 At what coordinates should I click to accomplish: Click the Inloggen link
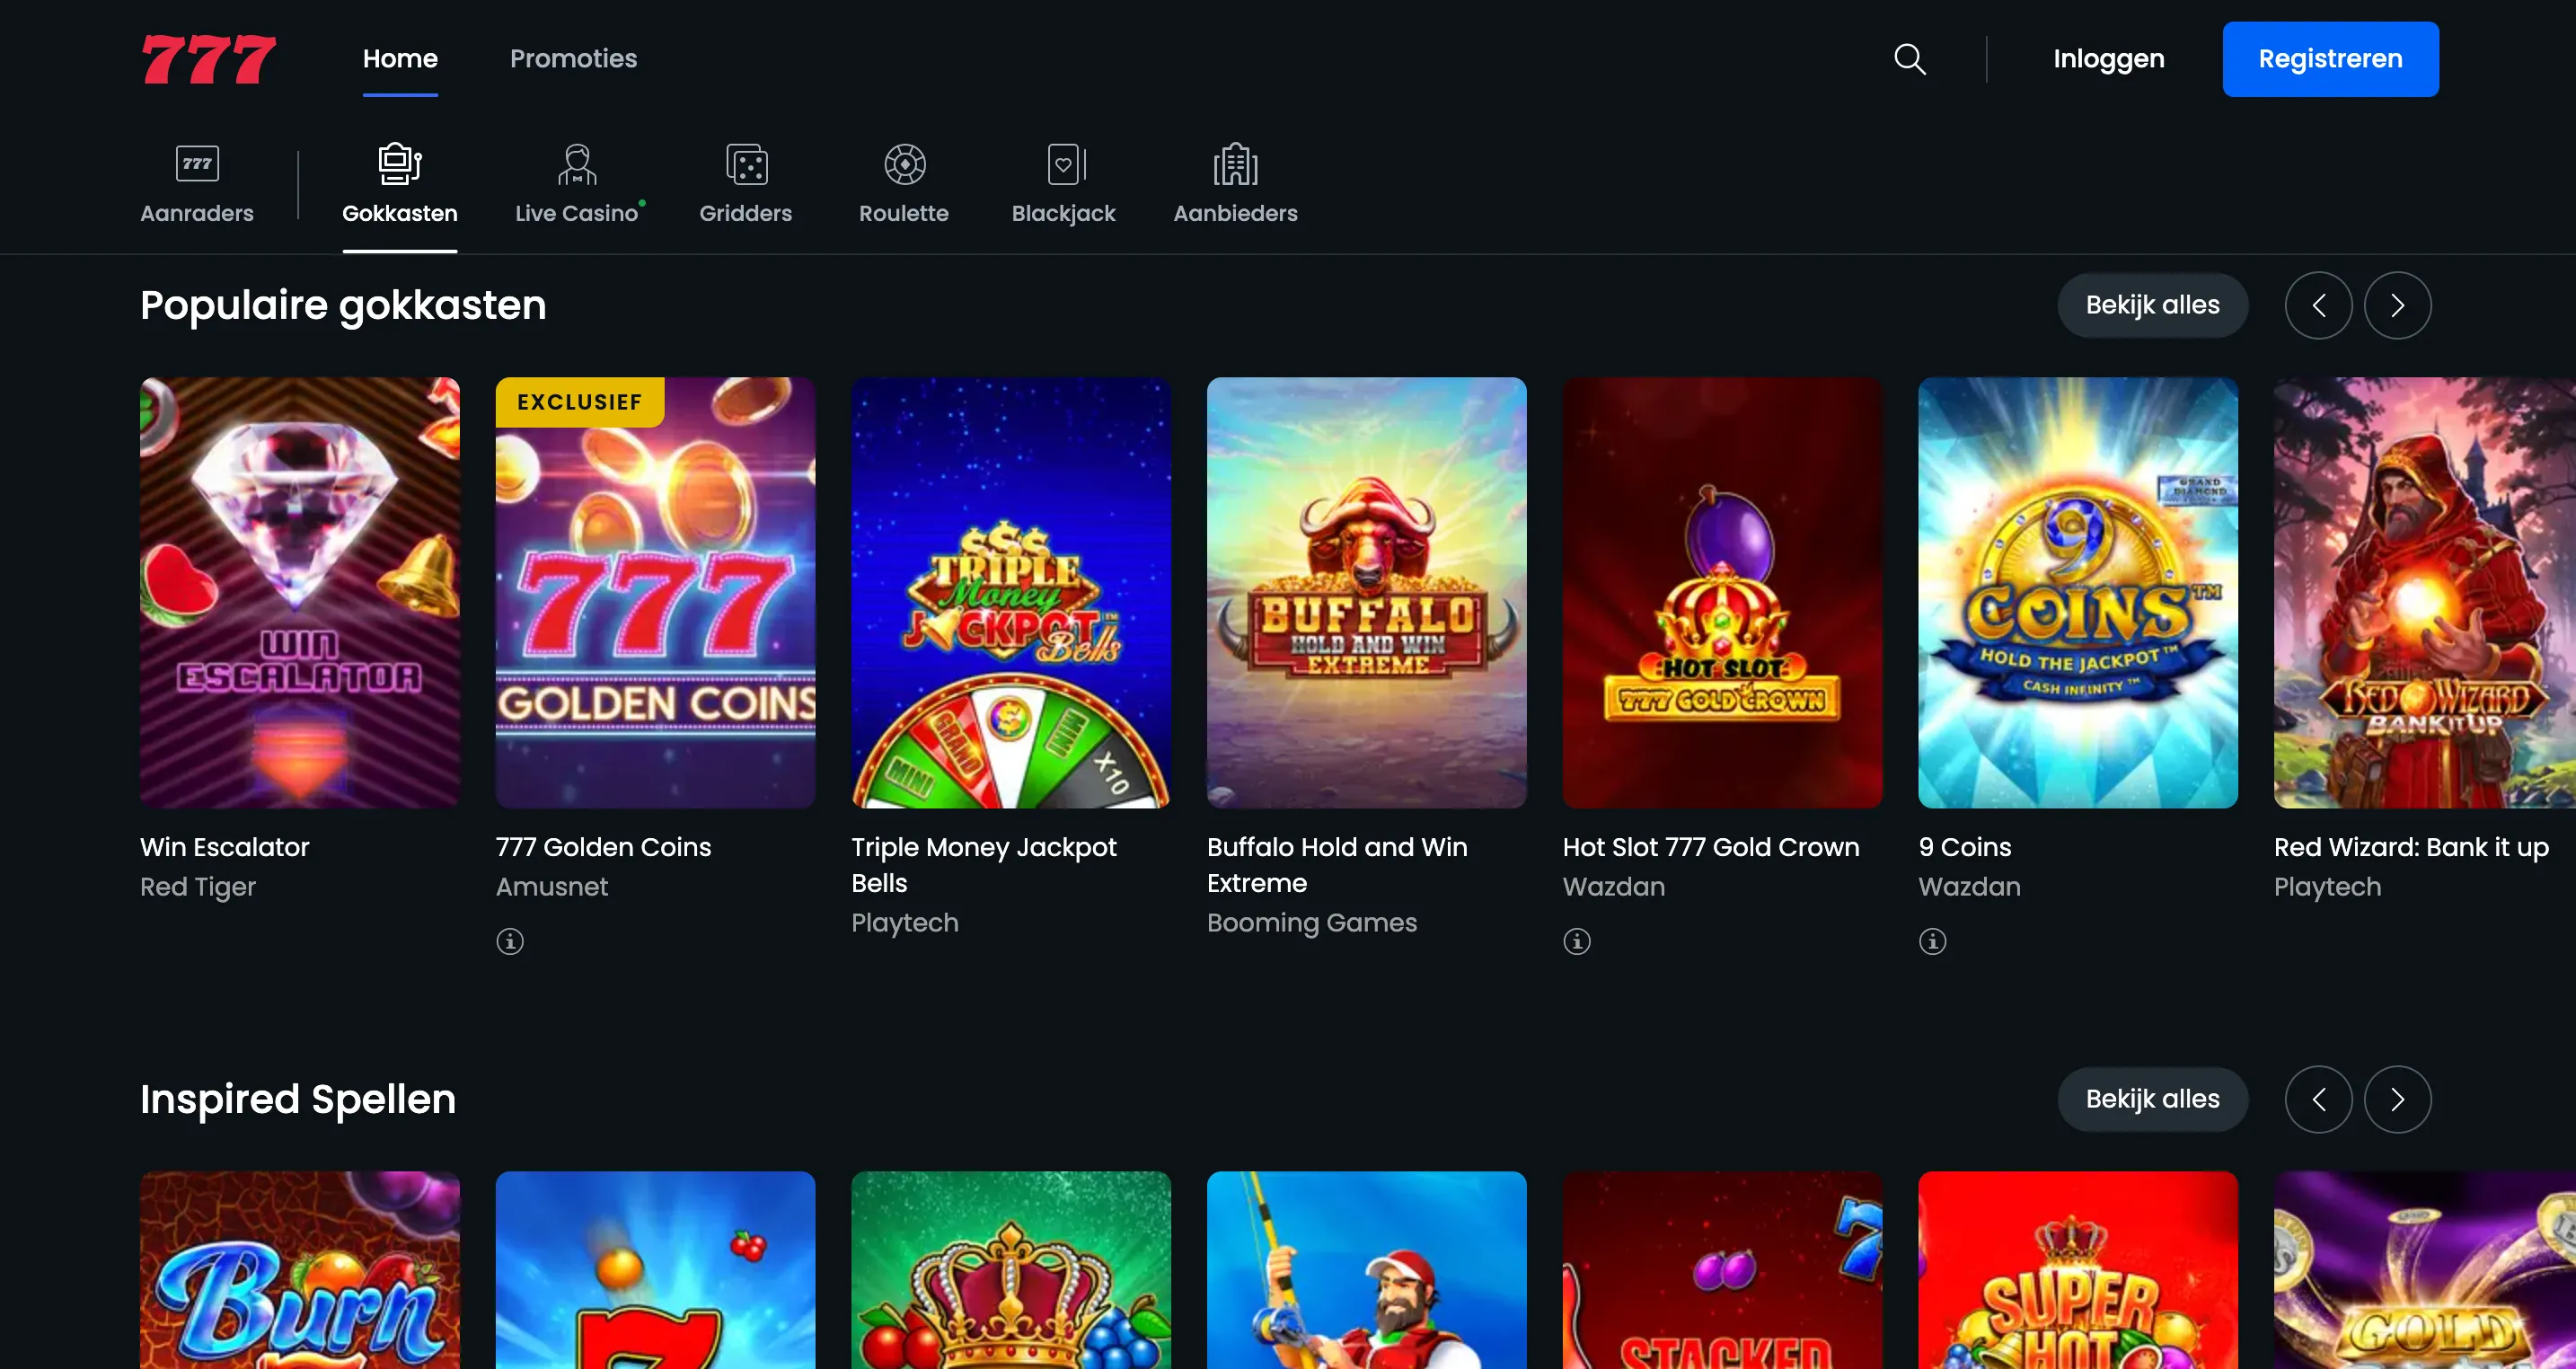click(x=2109, y=59)
